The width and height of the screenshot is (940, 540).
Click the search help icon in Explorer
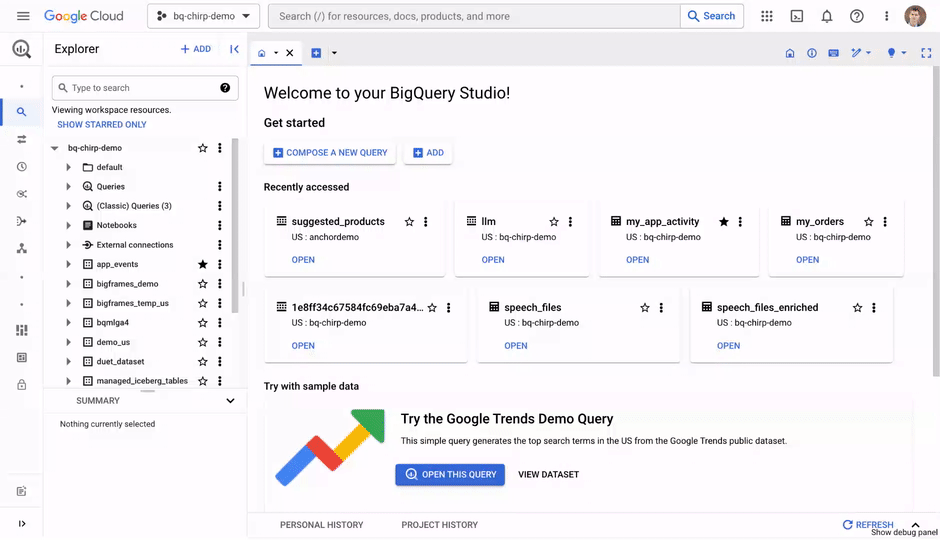pyautogui.click(x=225, y=88)
